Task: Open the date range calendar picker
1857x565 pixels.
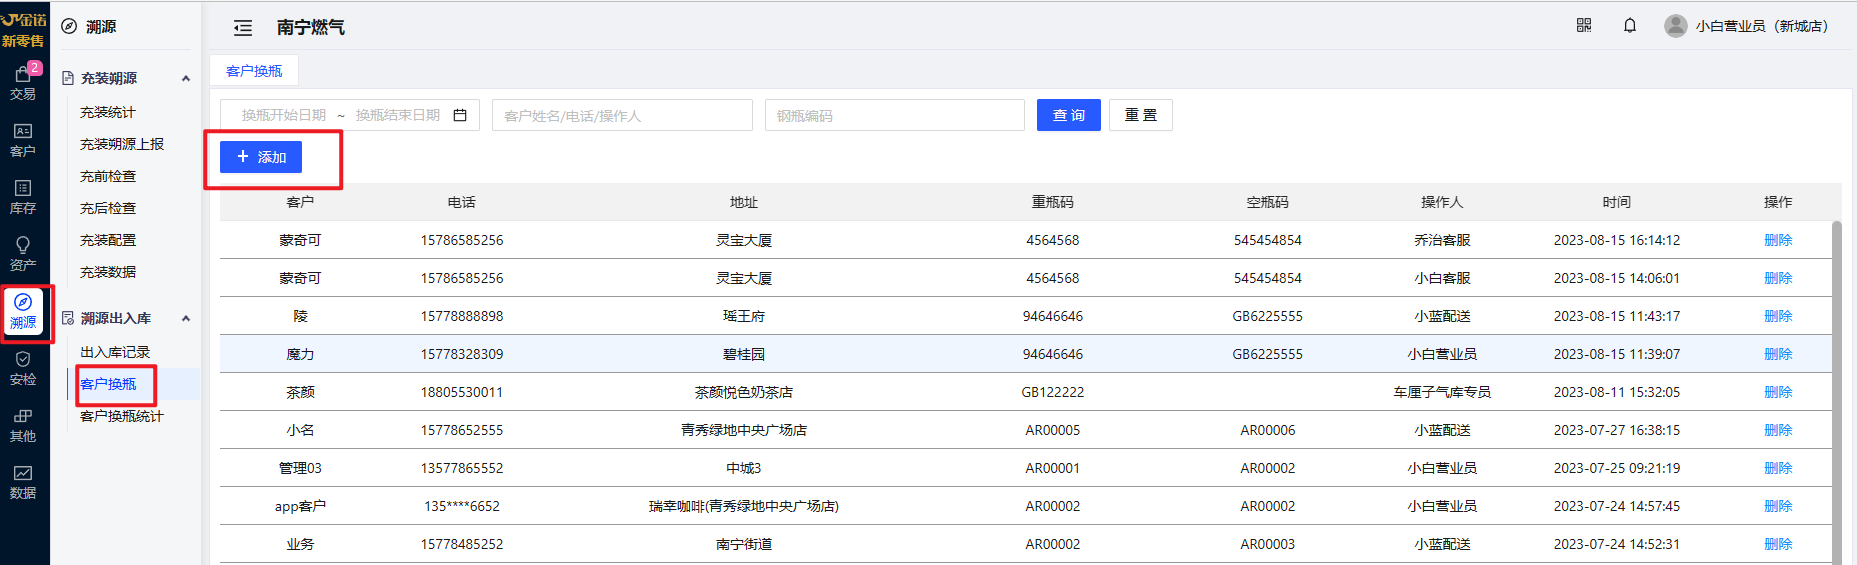Action: (x=460, y=115)
